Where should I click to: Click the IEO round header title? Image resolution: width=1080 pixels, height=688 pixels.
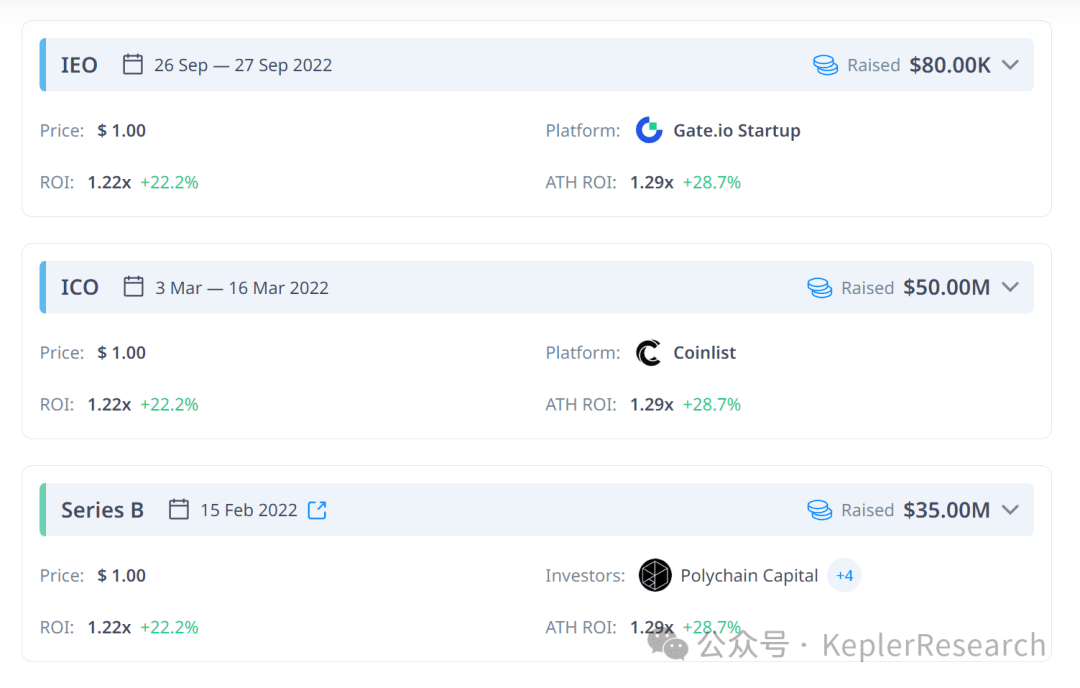click(79, 65)
